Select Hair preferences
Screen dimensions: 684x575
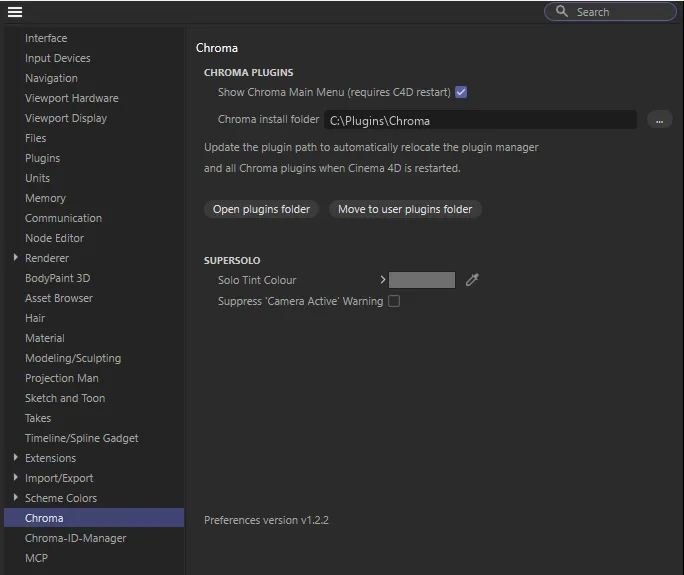[35, 318]
